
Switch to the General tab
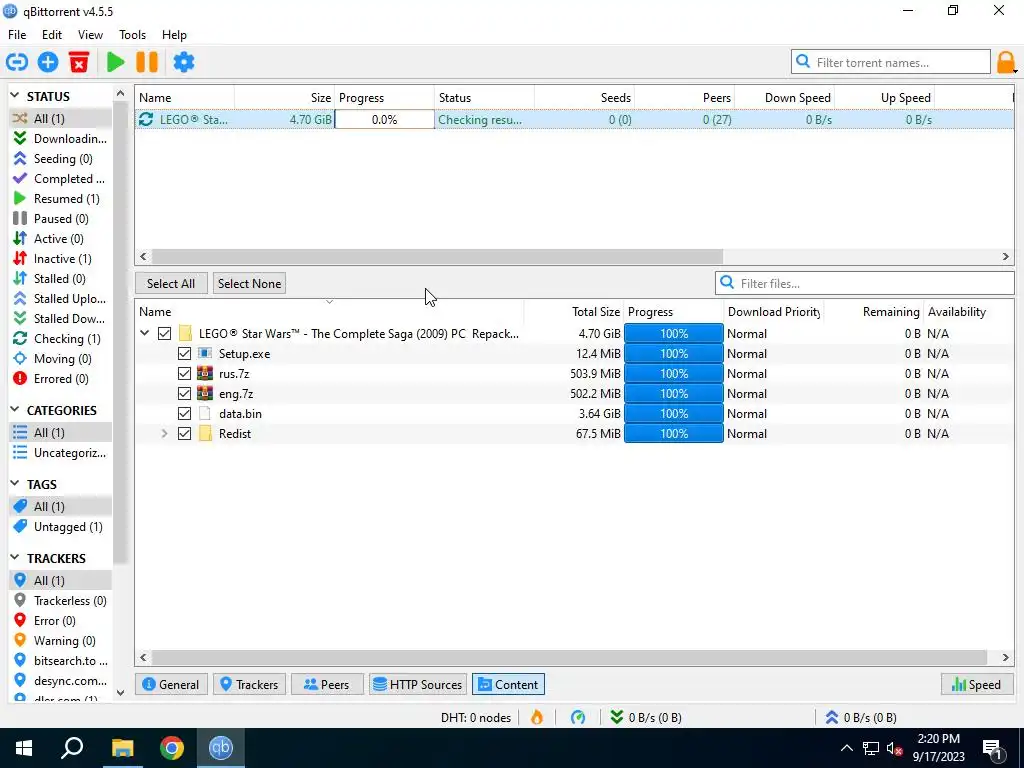(x=171, y=684)
